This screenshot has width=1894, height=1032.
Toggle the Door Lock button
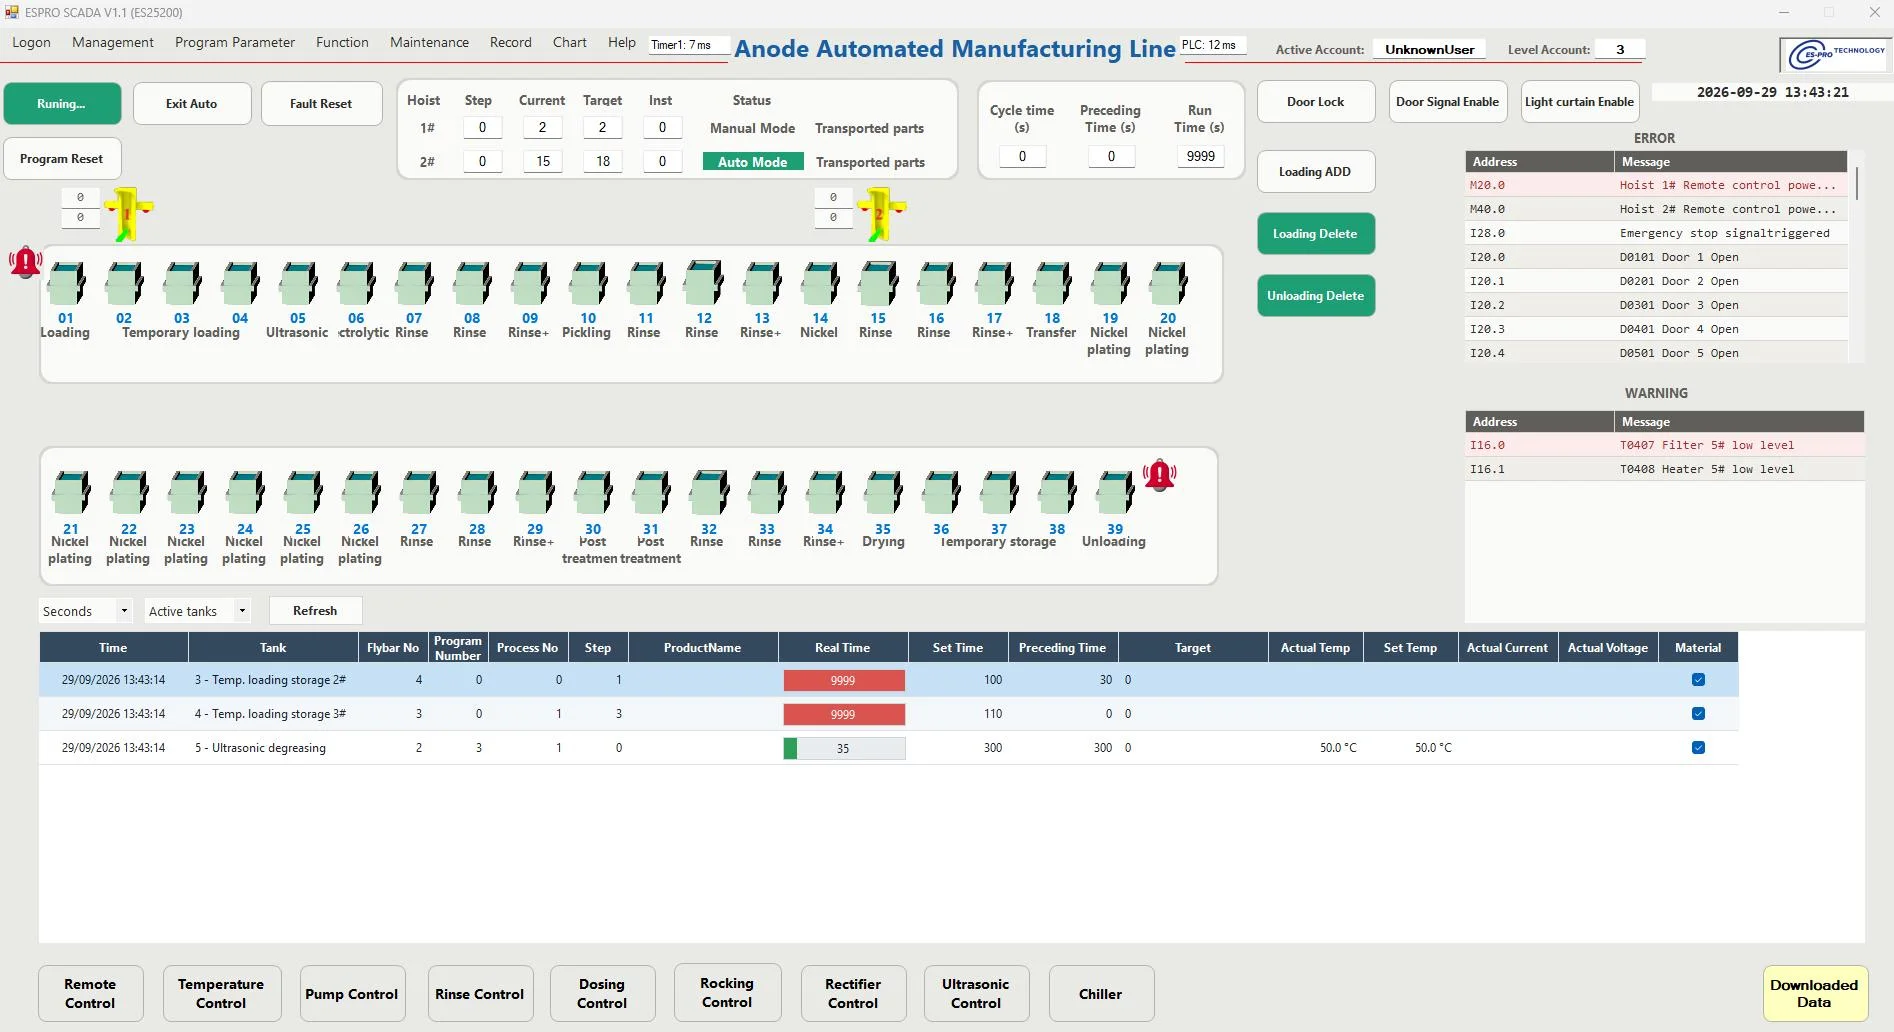[x=1316, y=102]
